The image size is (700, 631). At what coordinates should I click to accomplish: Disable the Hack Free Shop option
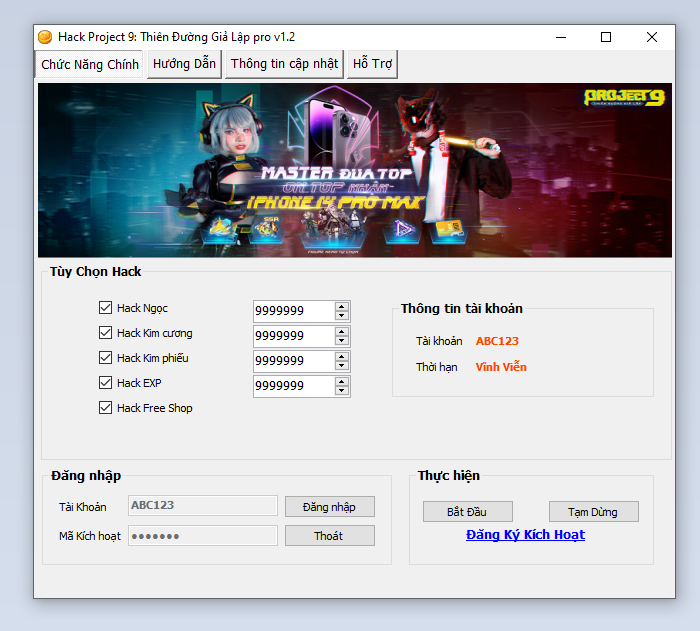(x=106, y=408)
